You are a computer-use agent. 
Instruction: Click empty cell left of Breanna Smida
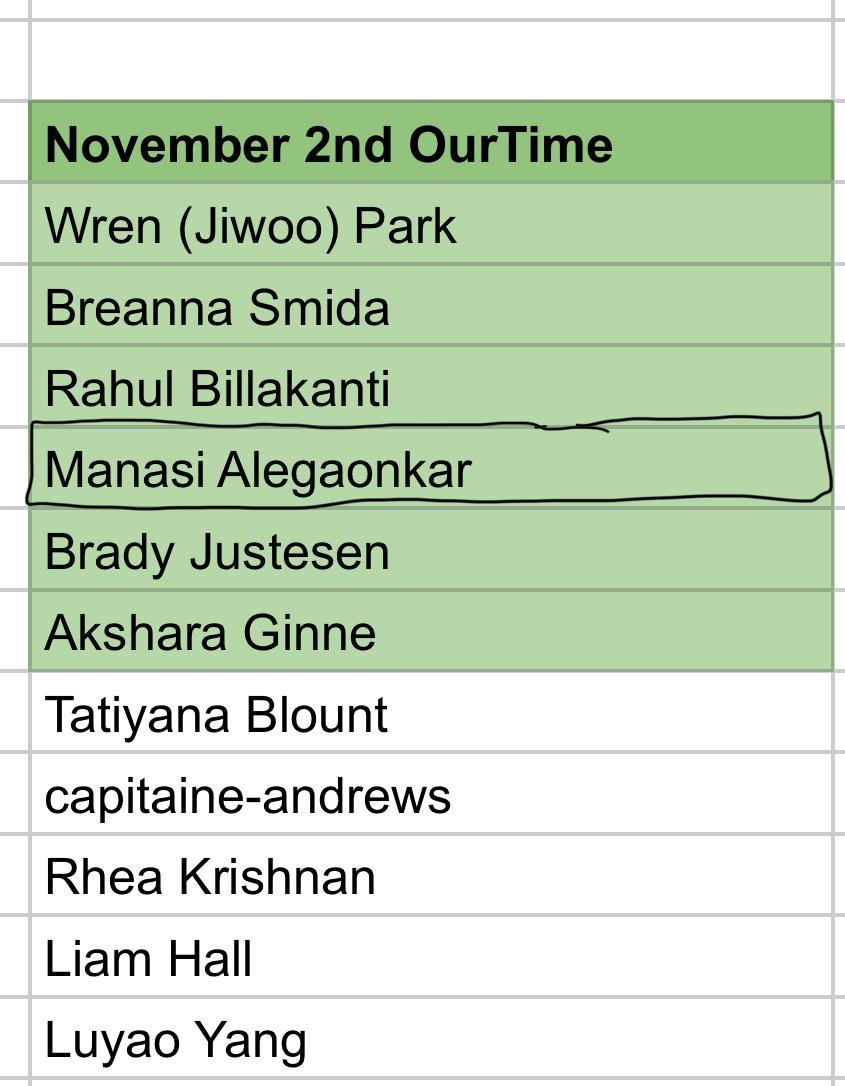14,306
